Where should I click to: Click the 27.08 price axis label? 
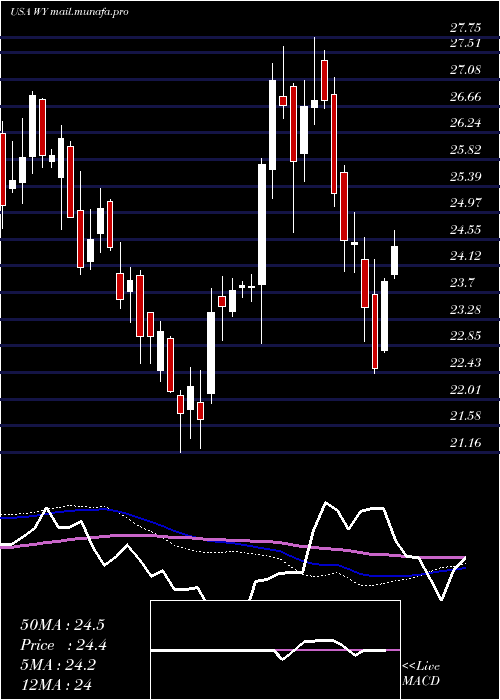[466, 70]
